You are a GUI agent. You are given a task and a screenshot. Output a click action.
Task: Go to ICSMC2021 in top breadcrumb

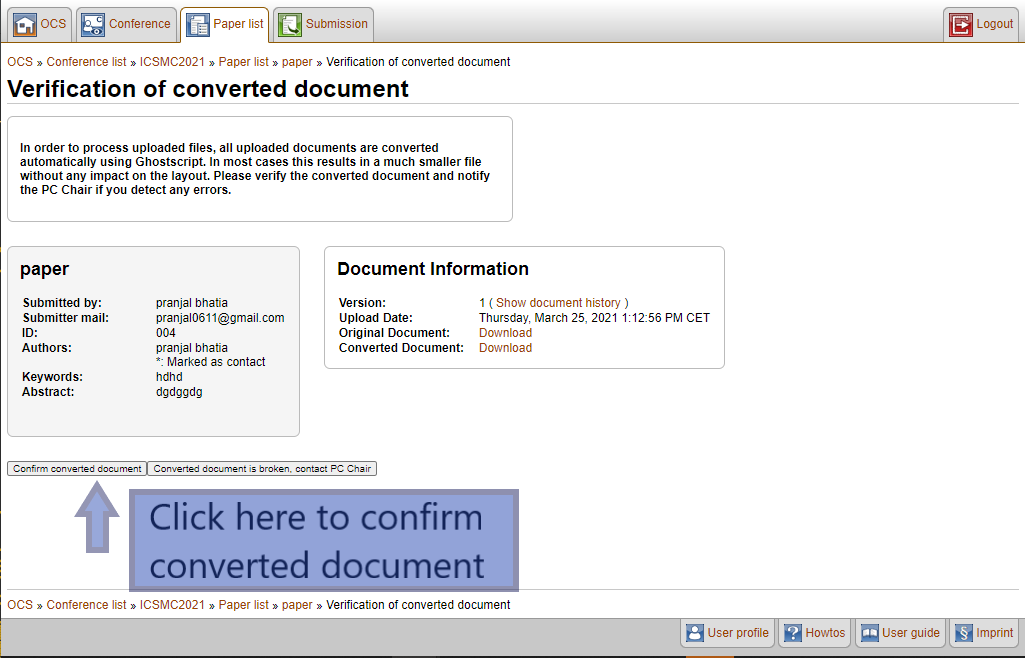pyautogui.click(x=172, y=62)
